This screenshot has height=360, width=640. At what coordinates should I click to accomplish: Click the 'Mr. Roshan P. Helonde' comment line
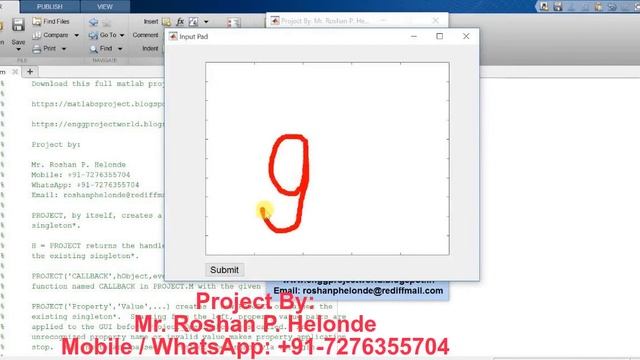[x=79, y=165]
